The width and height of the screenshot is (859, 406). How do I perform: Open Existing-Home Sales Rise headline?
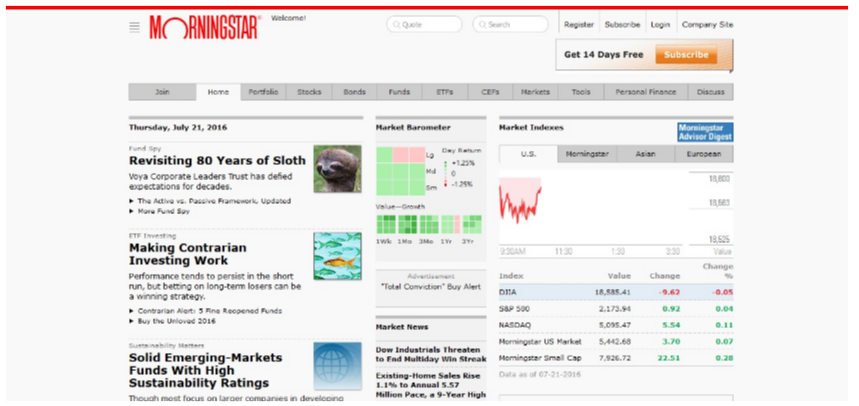431,385
